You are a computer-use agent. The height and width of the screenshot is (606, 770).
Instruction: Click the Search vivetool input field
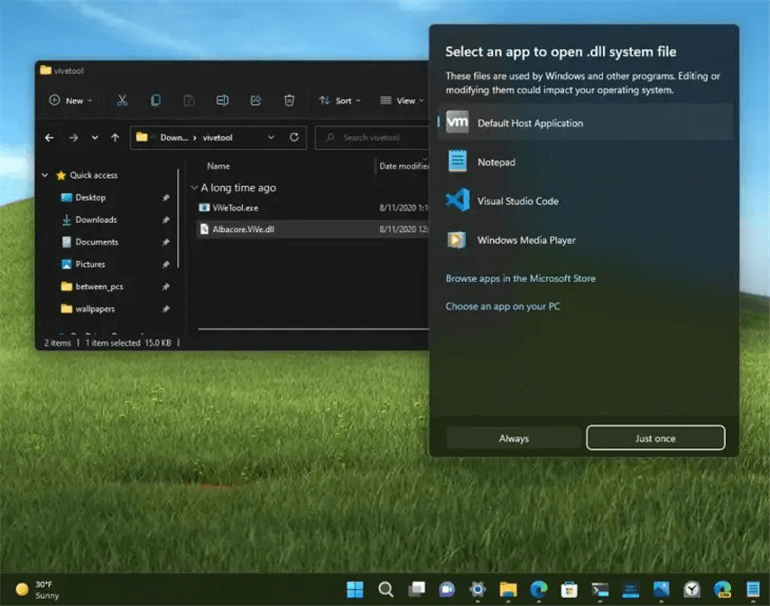click(372, 138)
